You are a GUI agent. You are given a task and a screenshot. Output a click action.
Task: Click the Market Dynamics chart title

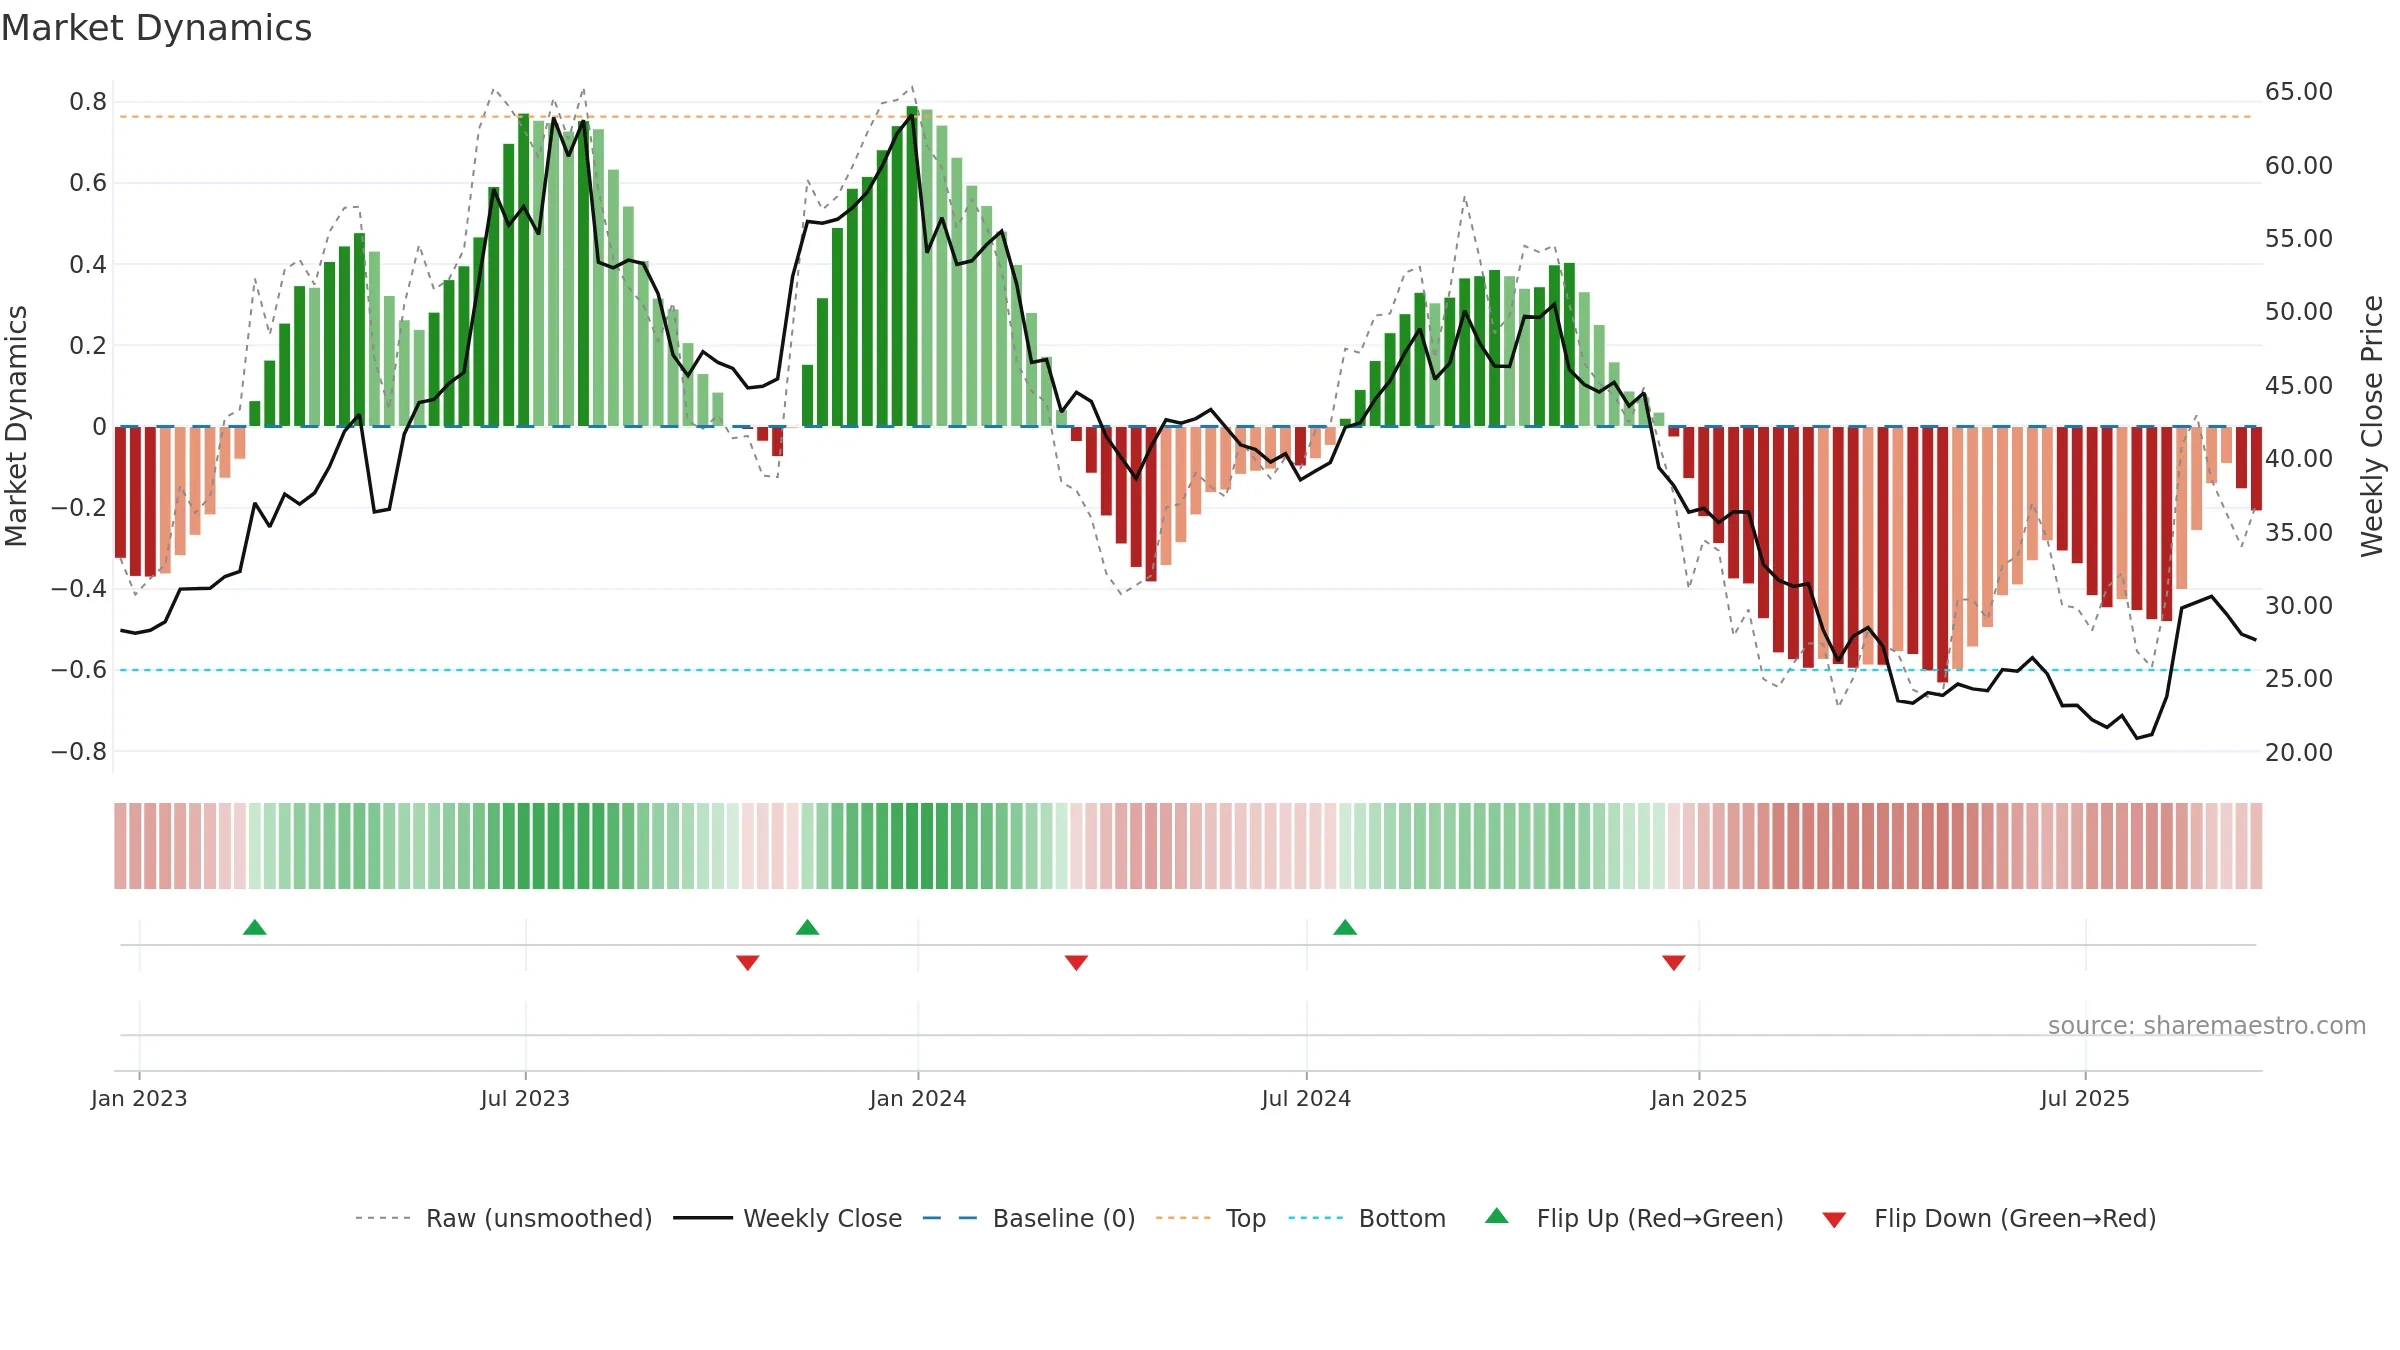(x=157, y=28)
